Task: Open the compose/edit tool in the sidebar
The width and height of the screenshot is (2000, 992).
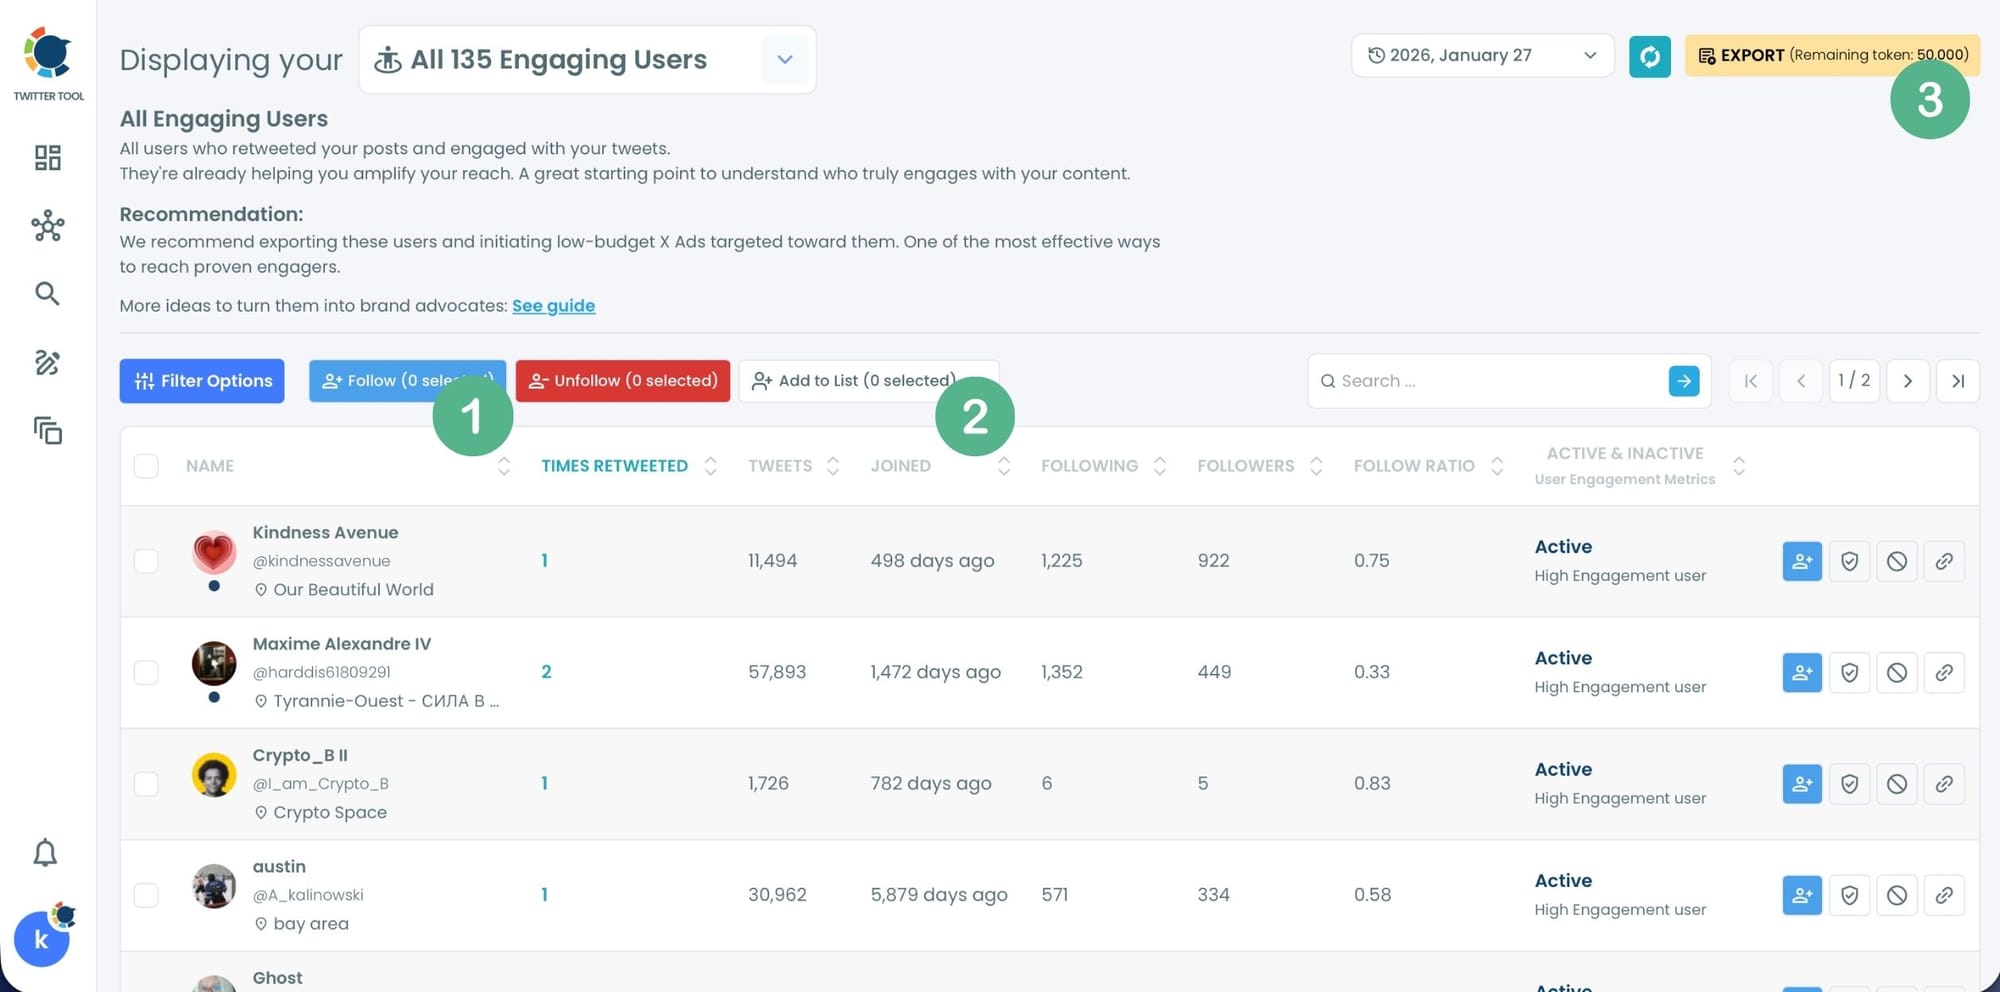Action: [x=47, y=363]
